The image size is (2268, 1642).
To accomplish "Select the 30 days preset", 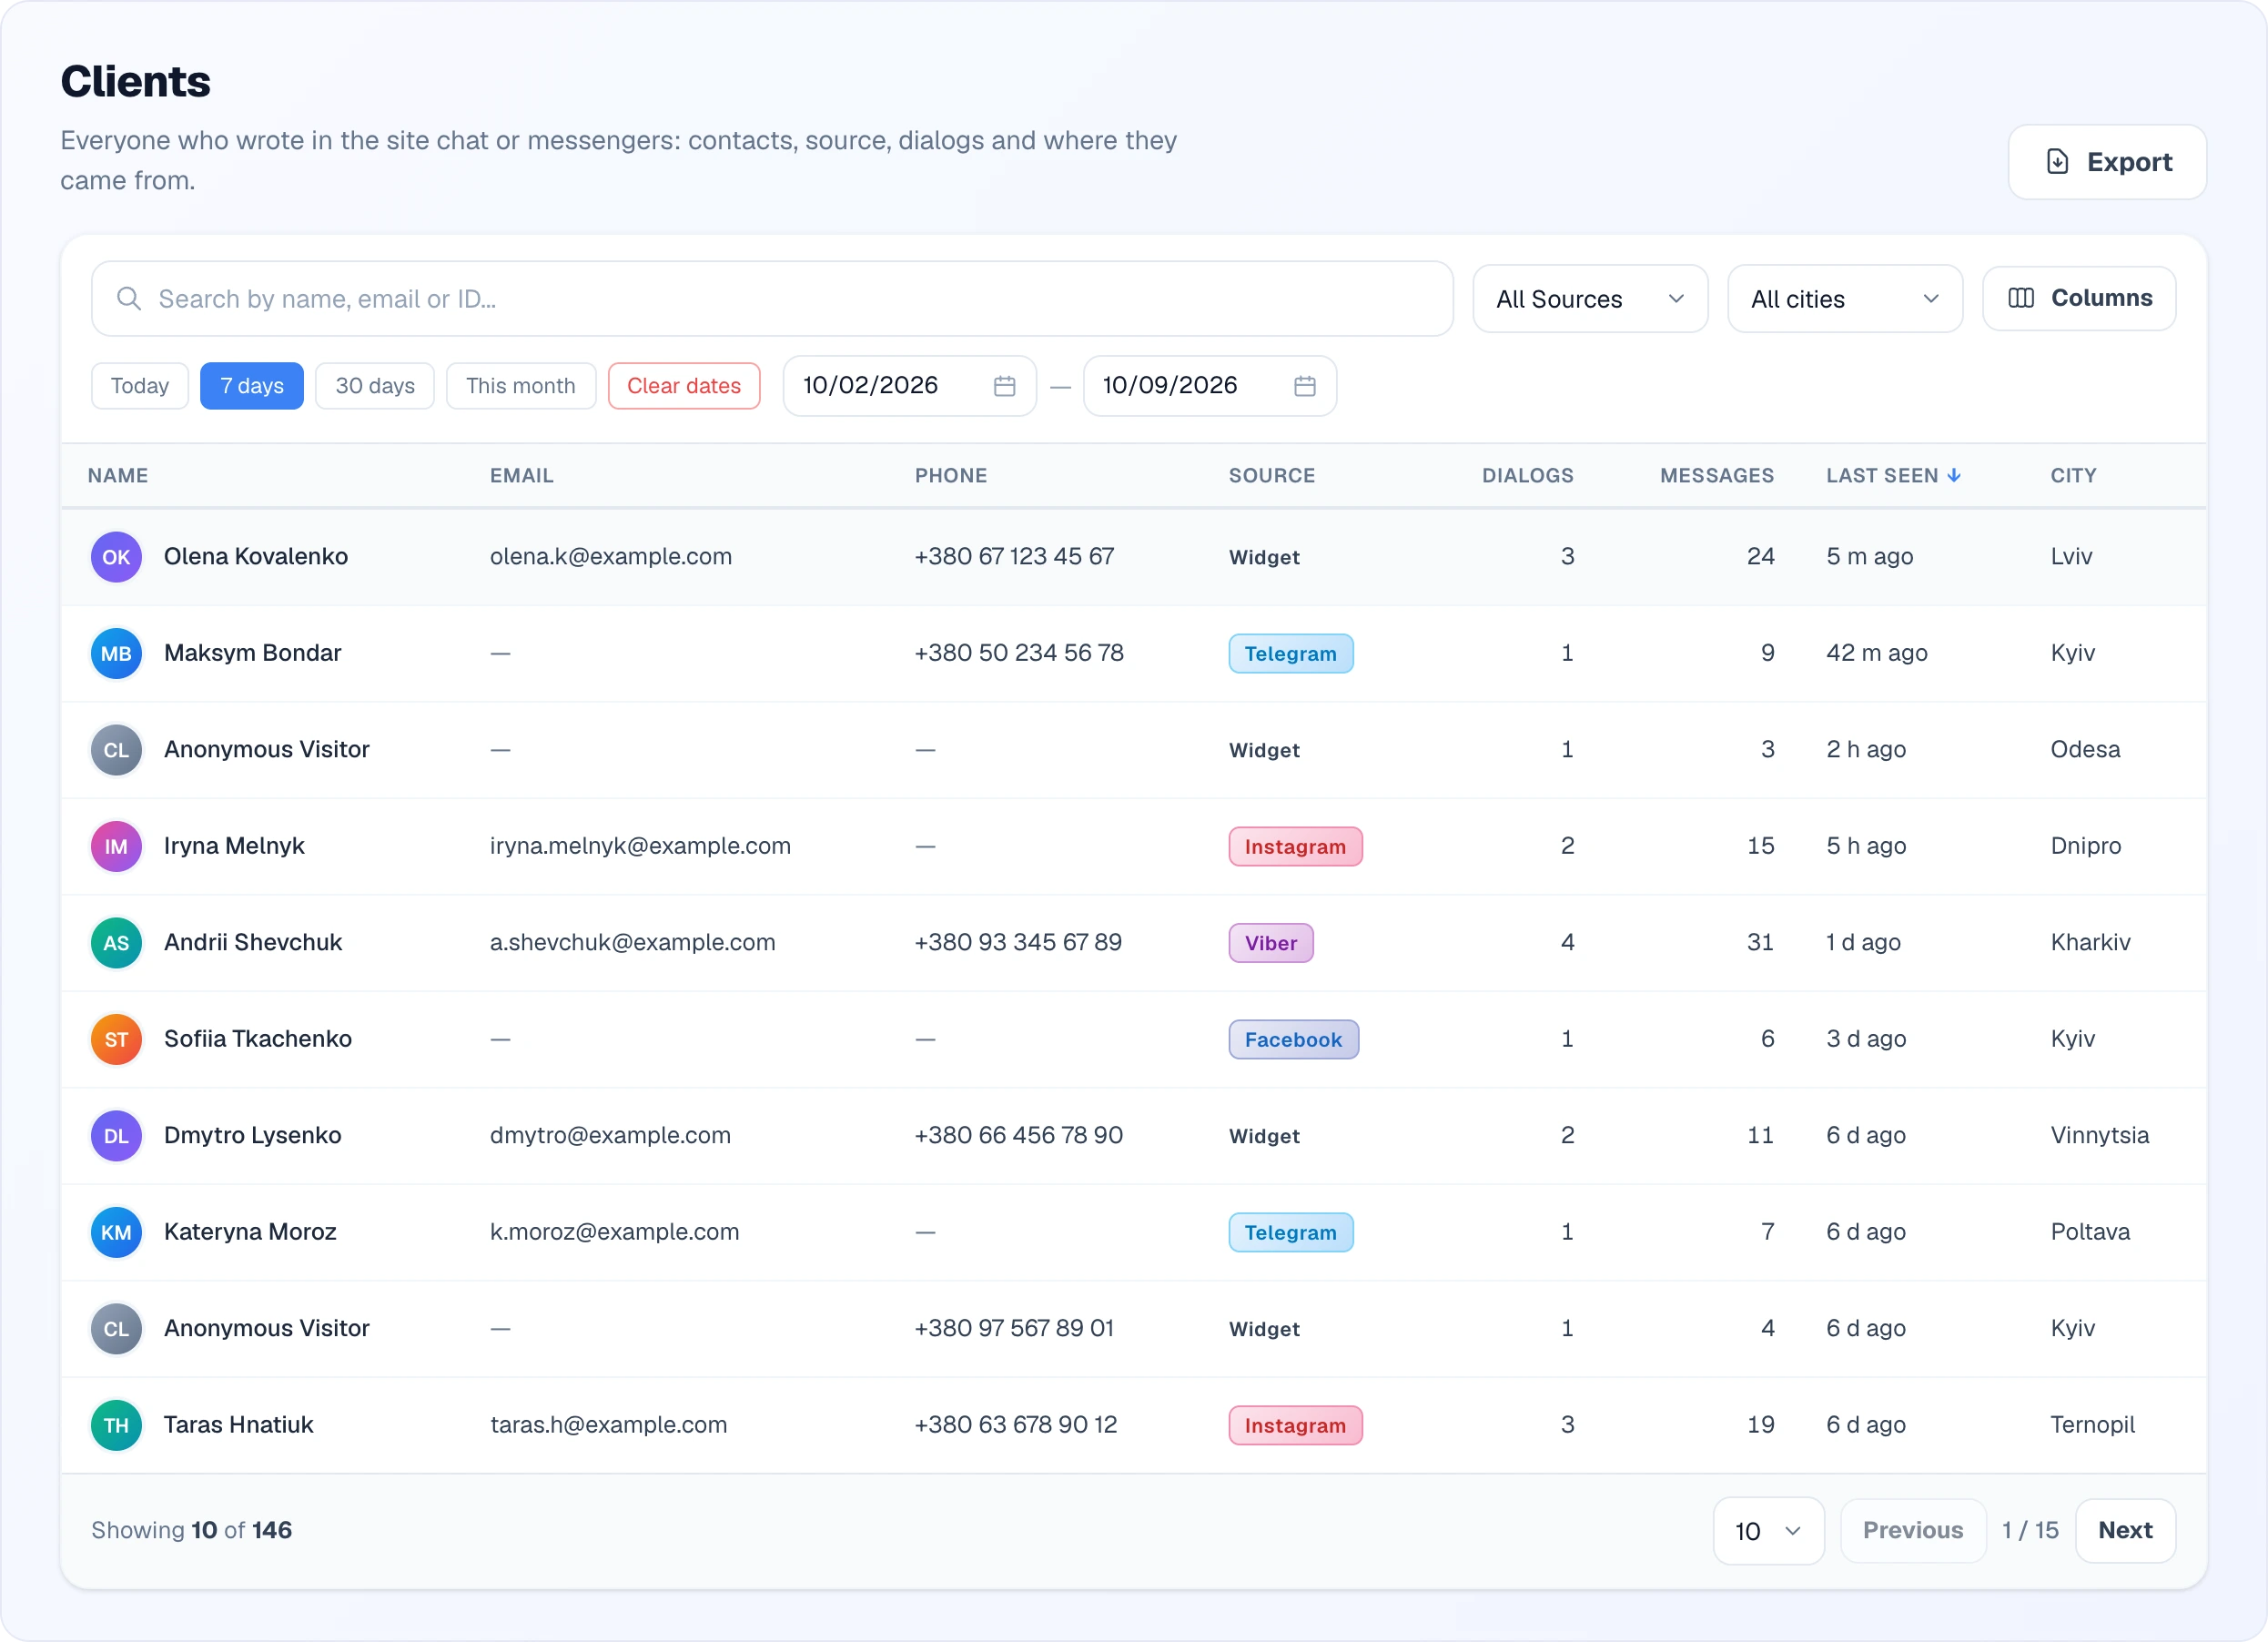I will 375,386.
